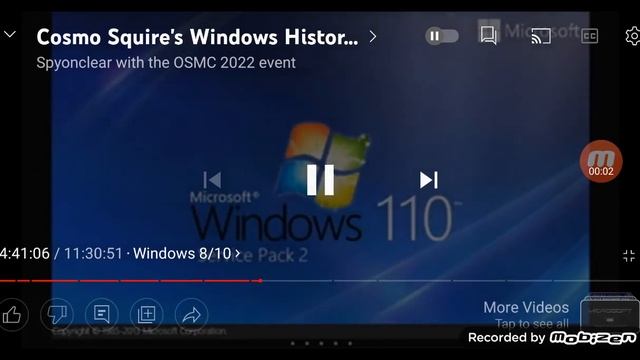The image size is (640, 360).
Task: Open the settings gear
Action: point(633,36)
